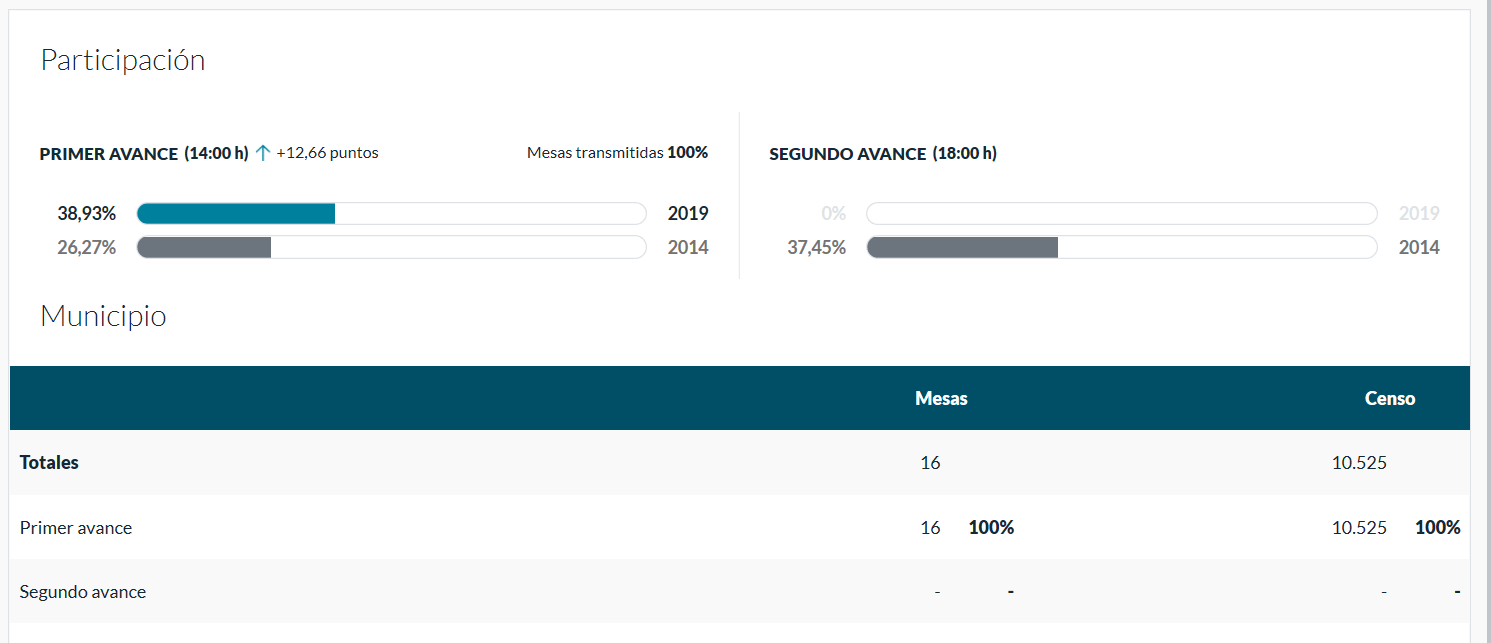Click the Mesas transmitidas 100% text
Viewport: 1491px width, 643px height.
(x=617, y=153)
